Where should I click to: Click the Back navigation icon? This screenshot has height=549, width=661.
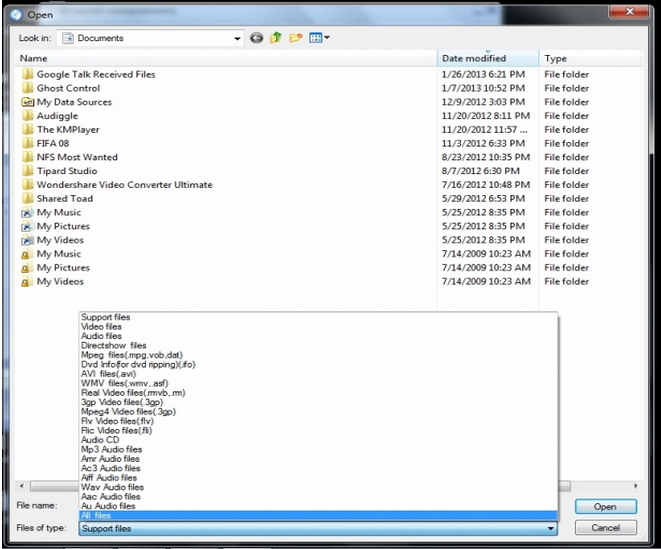click(x=257, y=38)
